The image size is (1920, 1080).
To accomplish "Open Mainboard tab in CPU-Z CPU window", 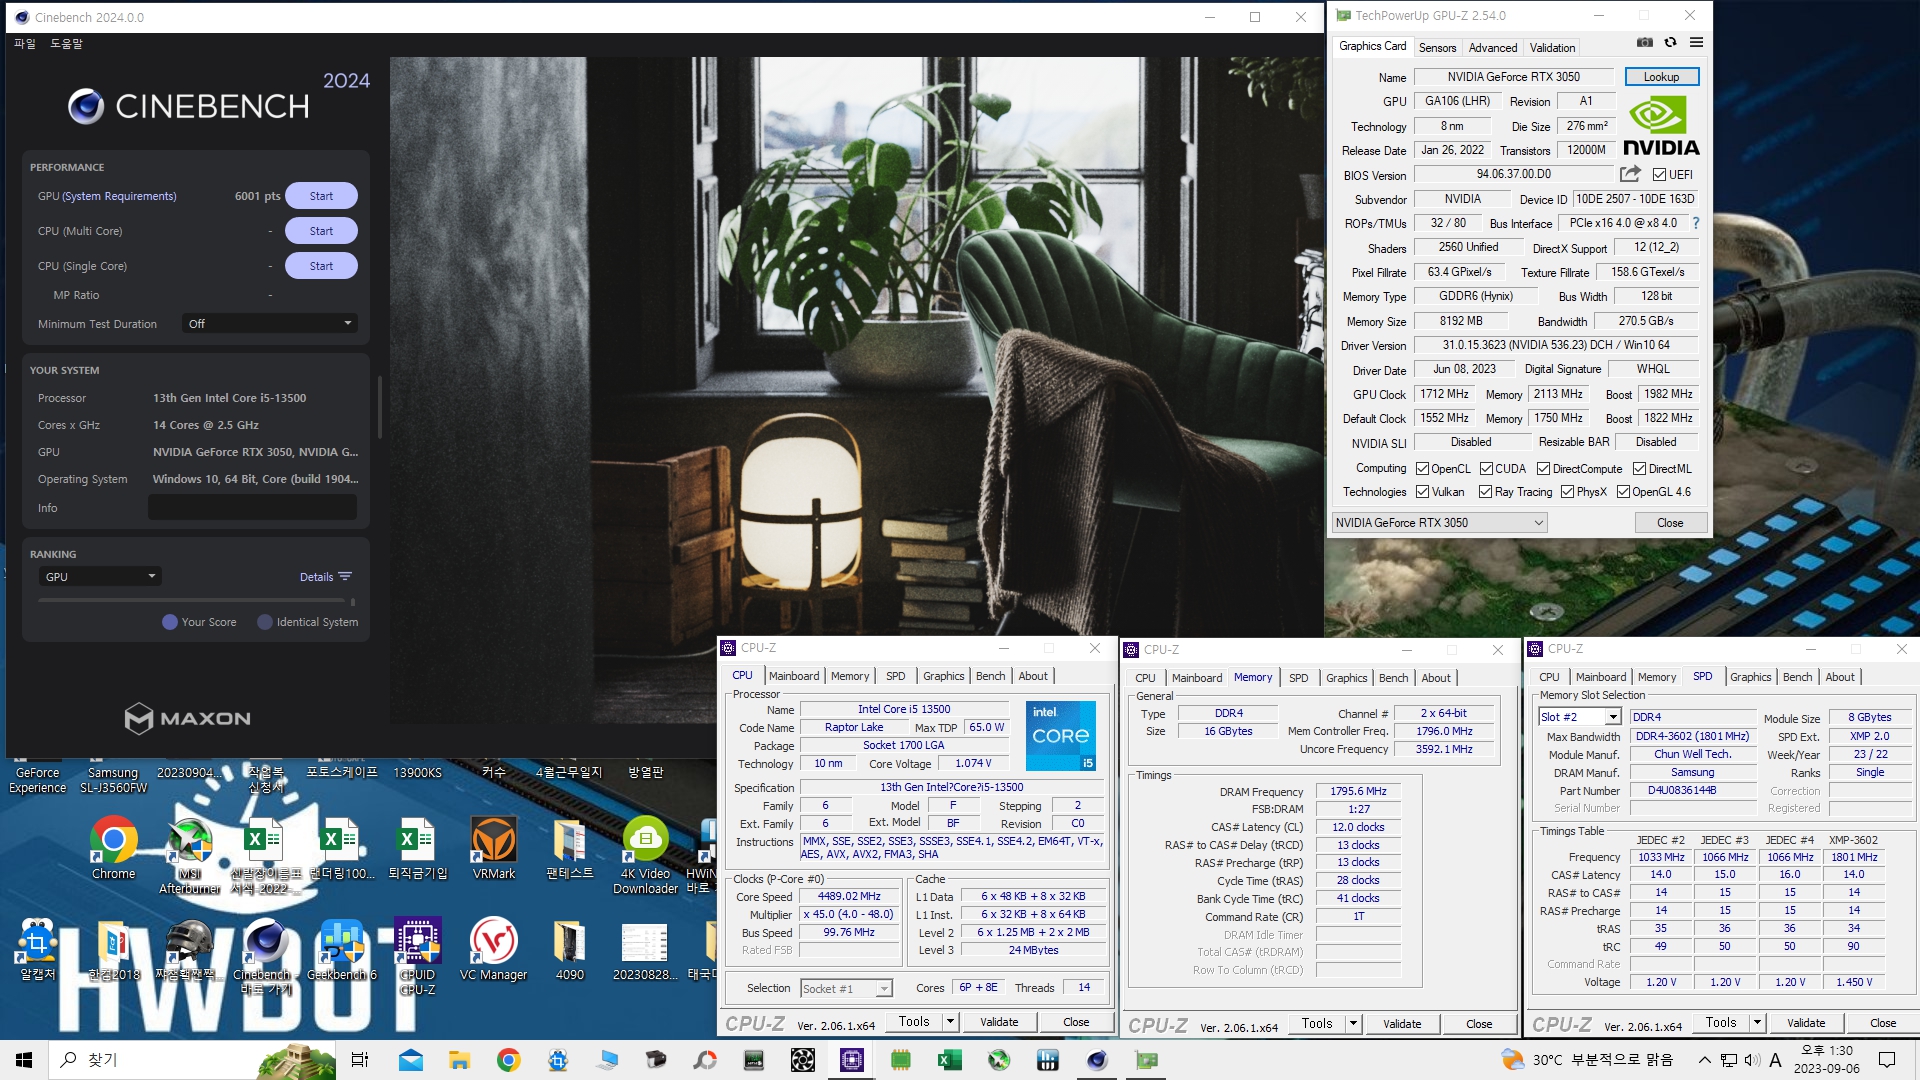I will pos(794,676).
